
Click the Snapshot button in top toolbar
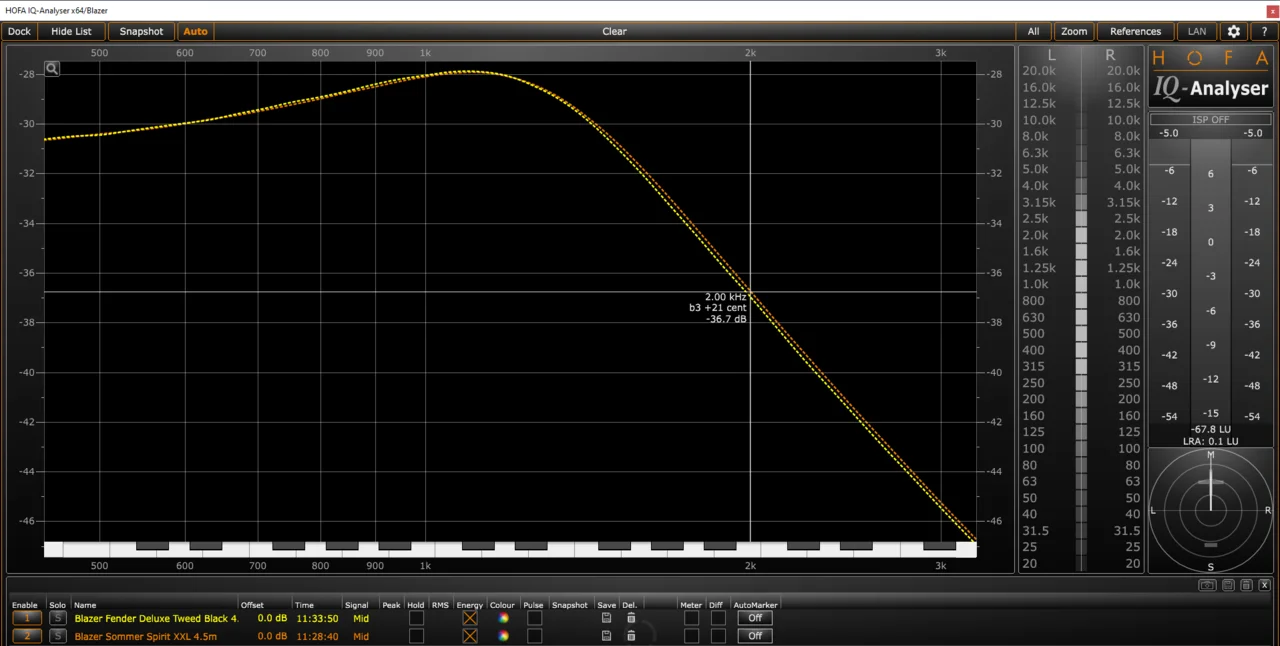pyautogui.click(x=141, y=32)
